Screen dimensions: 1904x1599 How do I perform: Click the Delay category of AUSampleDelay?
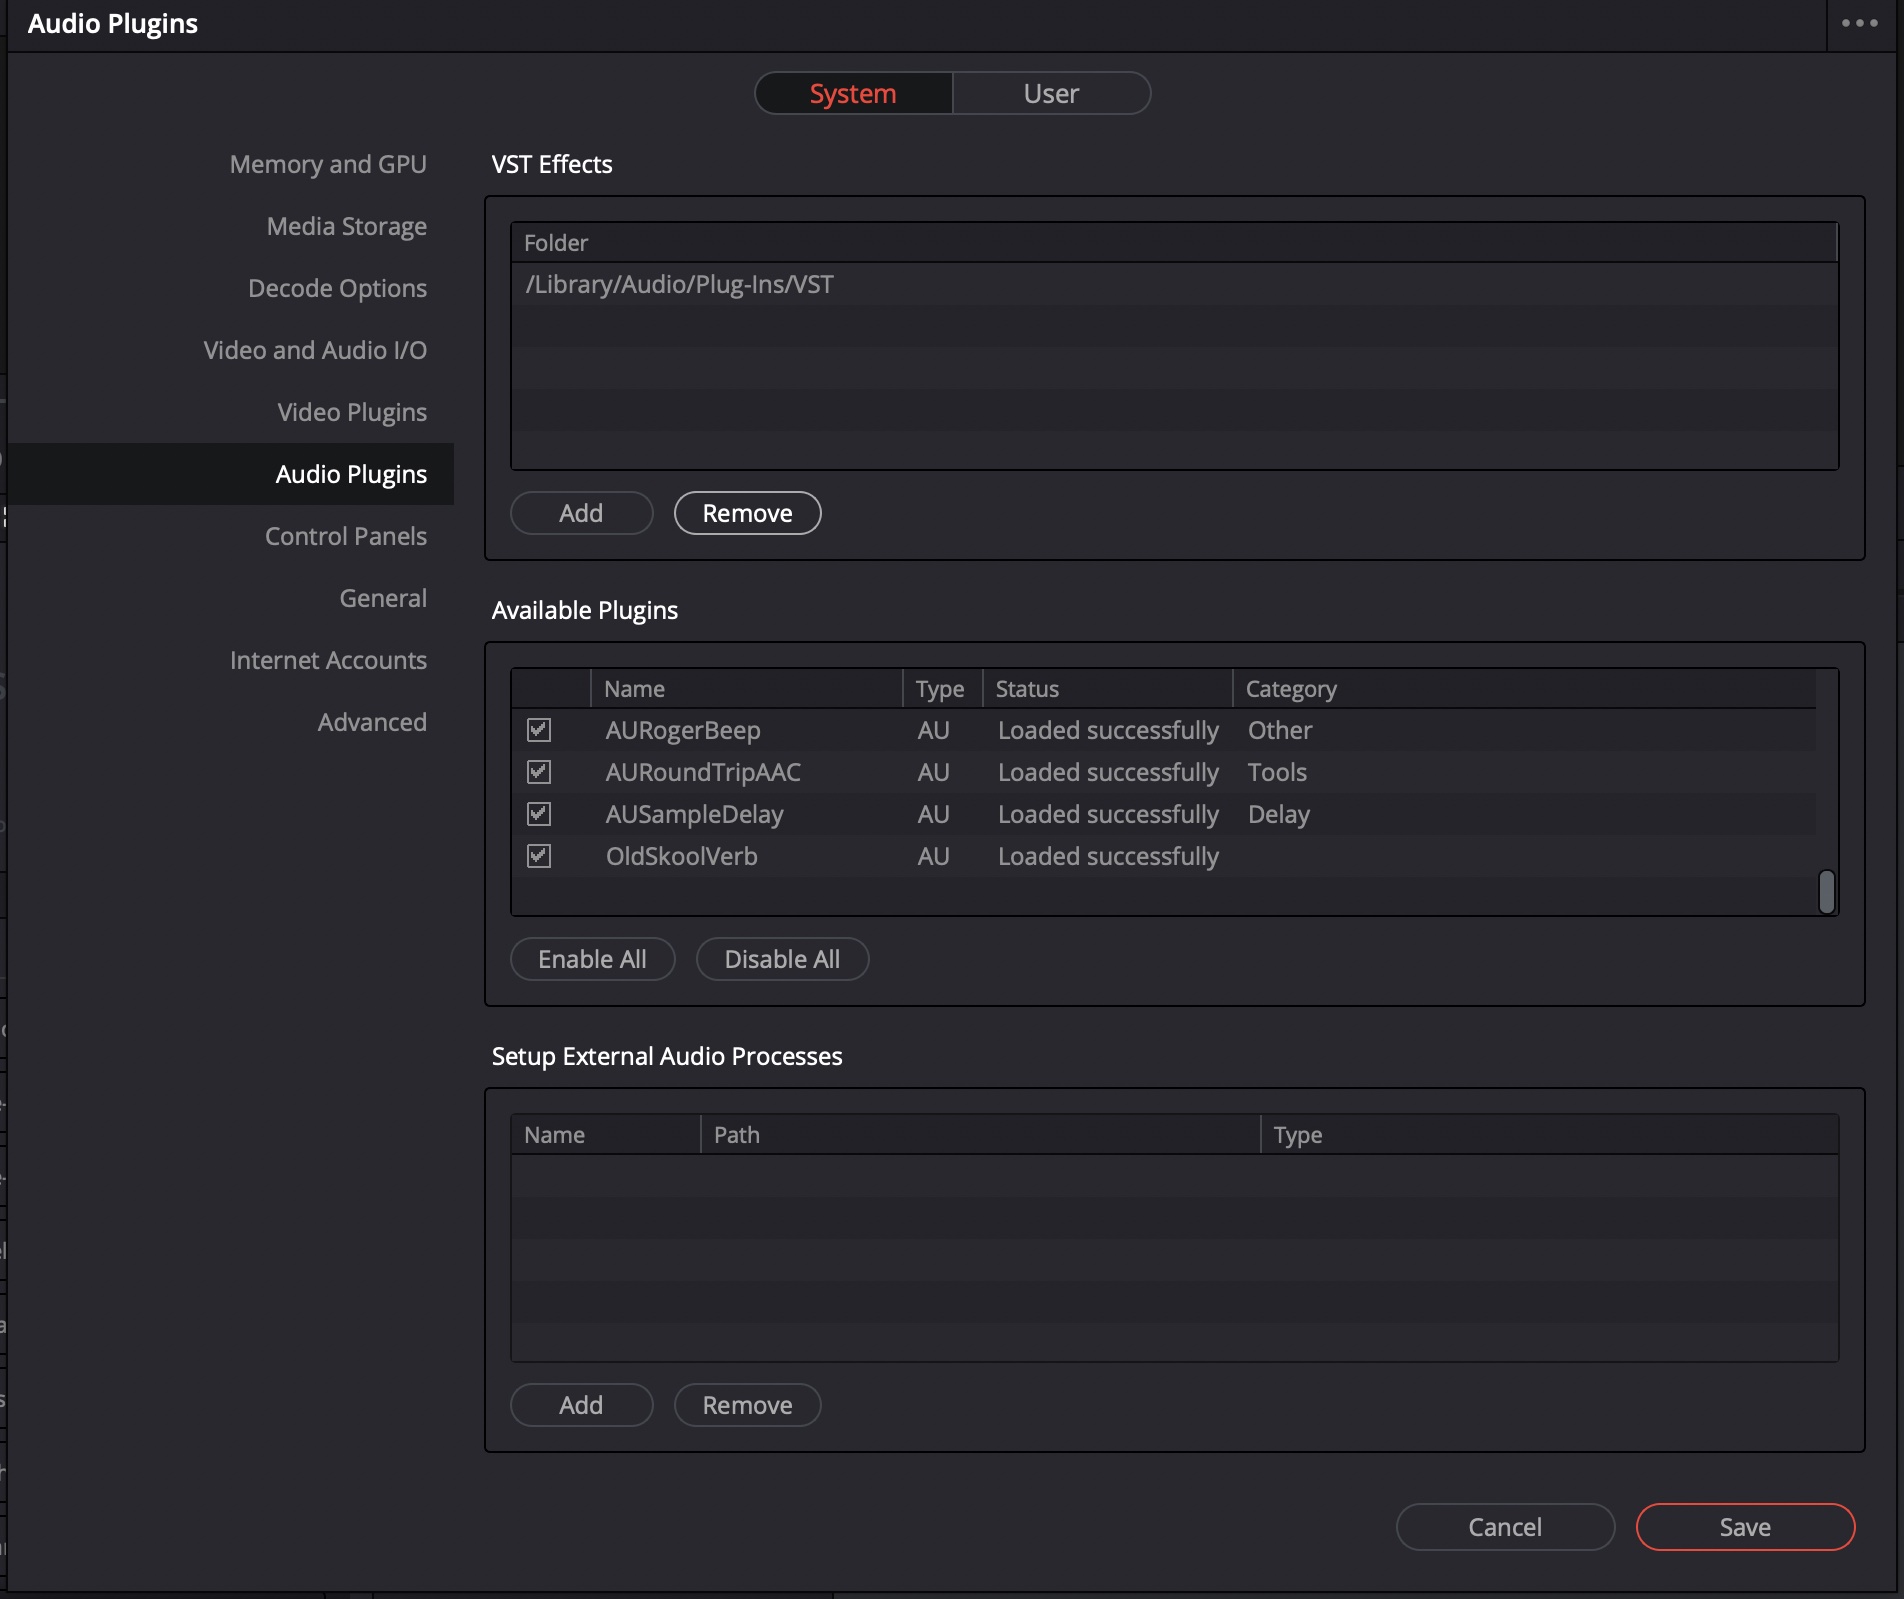click(x=1278, y=814)
